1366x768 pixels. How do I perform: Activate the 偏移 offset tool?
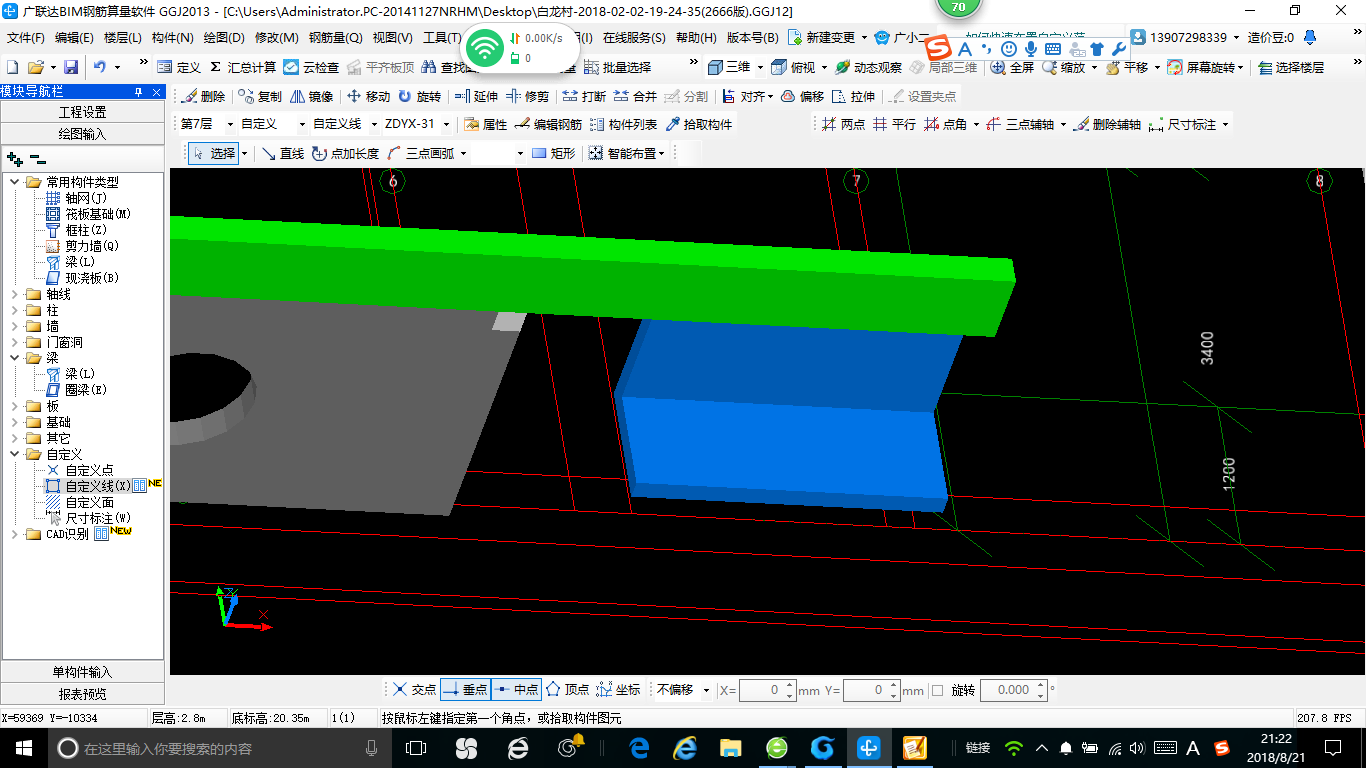(x=802, y=96)
